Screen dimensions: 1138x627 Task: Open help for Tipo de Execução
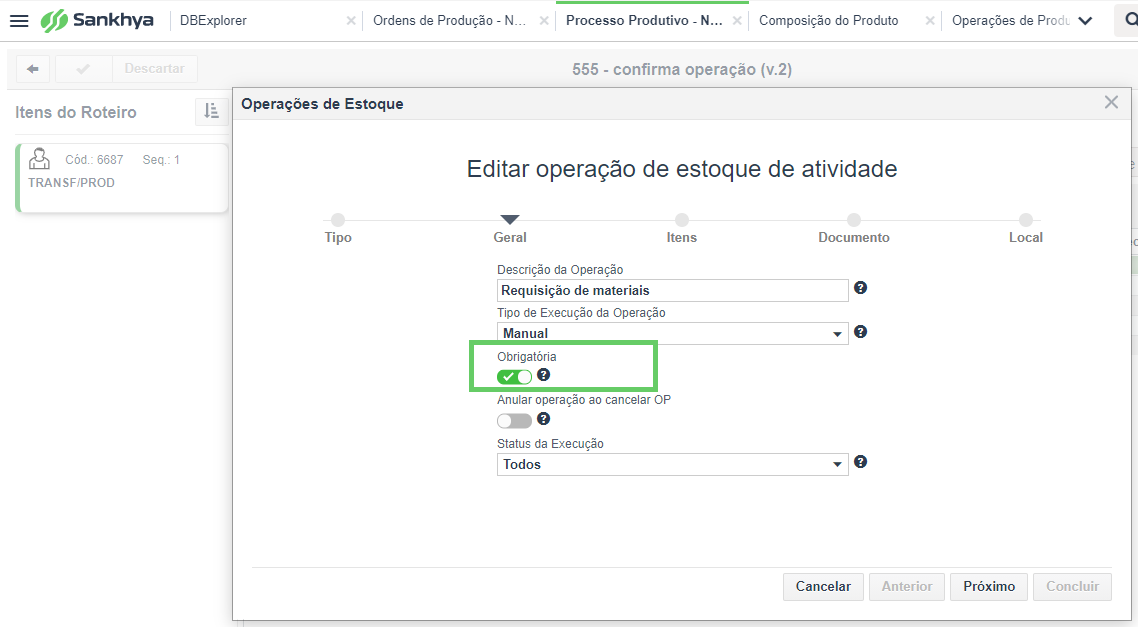pyautogui.click(x=860, y=332)
